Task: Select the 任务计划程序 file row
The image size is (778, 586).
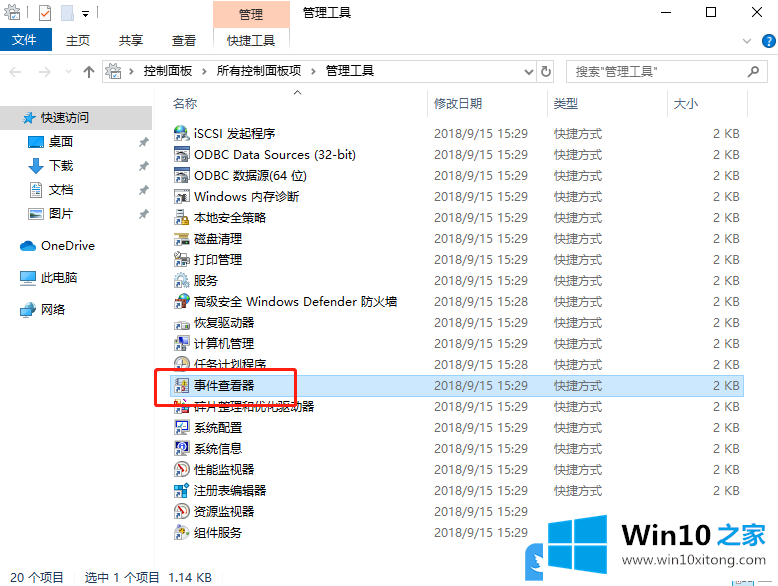Action: point(456,364)
